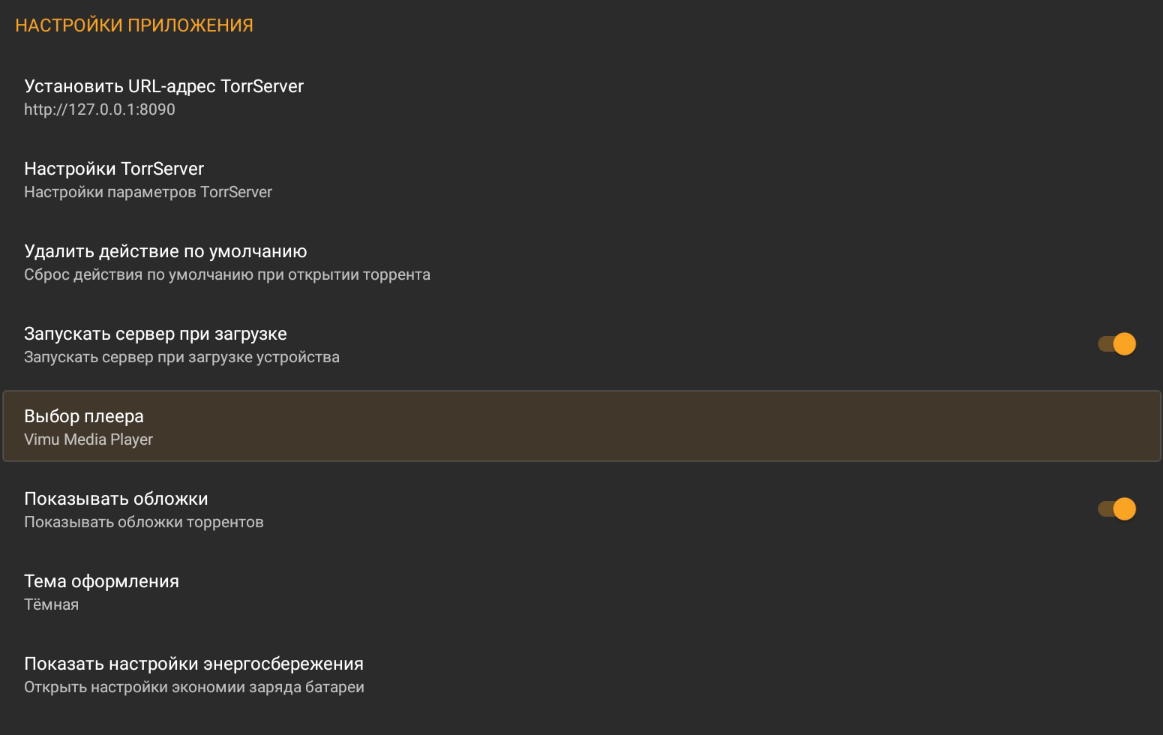Click the 'Запускать сервер при загрузке' title label
The width and height of the screenshot is (1163, 735).
155,334
